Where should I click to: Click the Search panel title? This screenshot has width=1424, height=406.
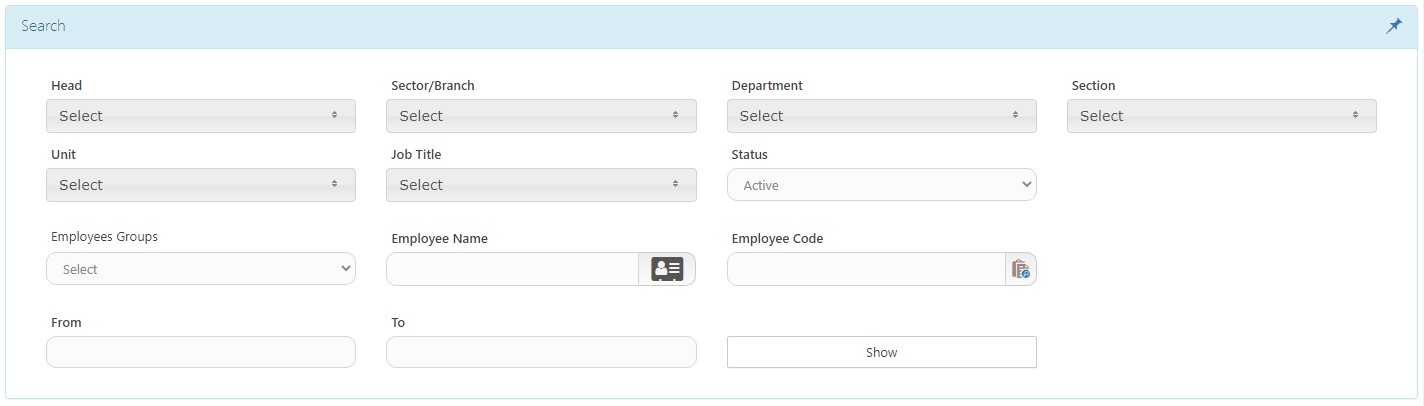tap(43, 26)
